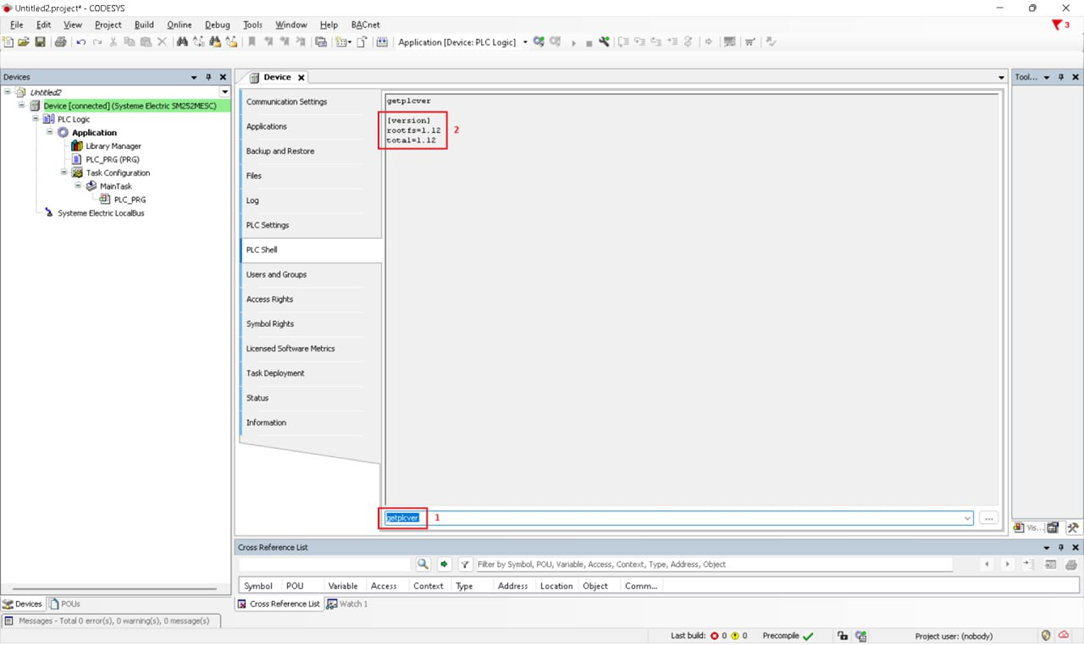This screenshot has height=645, width=1084.
Task: Collapse the PLC Logic tree node
Action: point(36,119)
